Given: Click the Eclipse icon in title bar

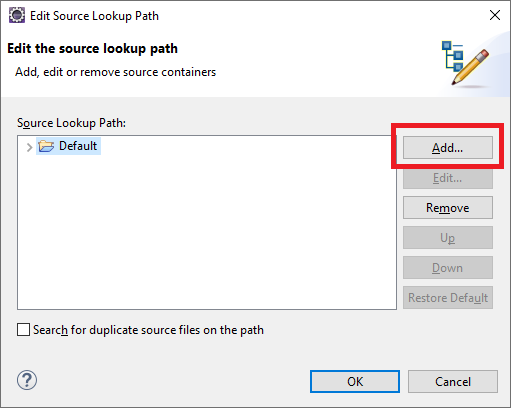Looking at the screenshot, I should (x=17, y=15).
